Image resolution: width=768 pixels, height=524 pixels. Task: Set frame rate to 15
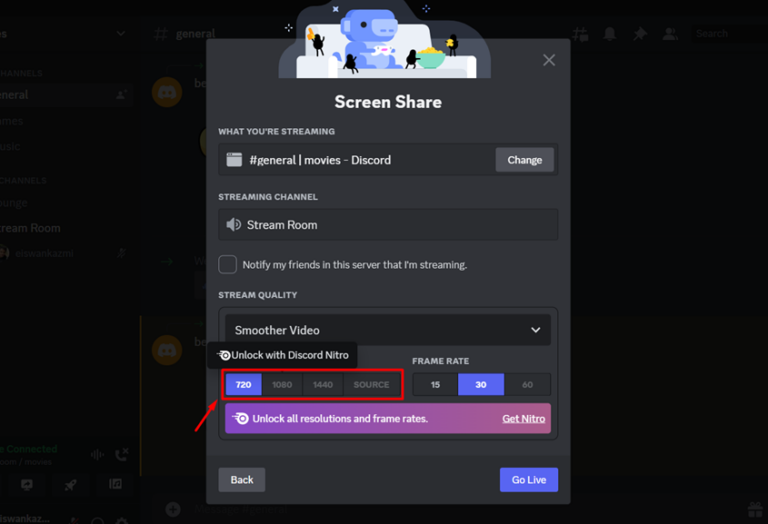tap(435, 384)
